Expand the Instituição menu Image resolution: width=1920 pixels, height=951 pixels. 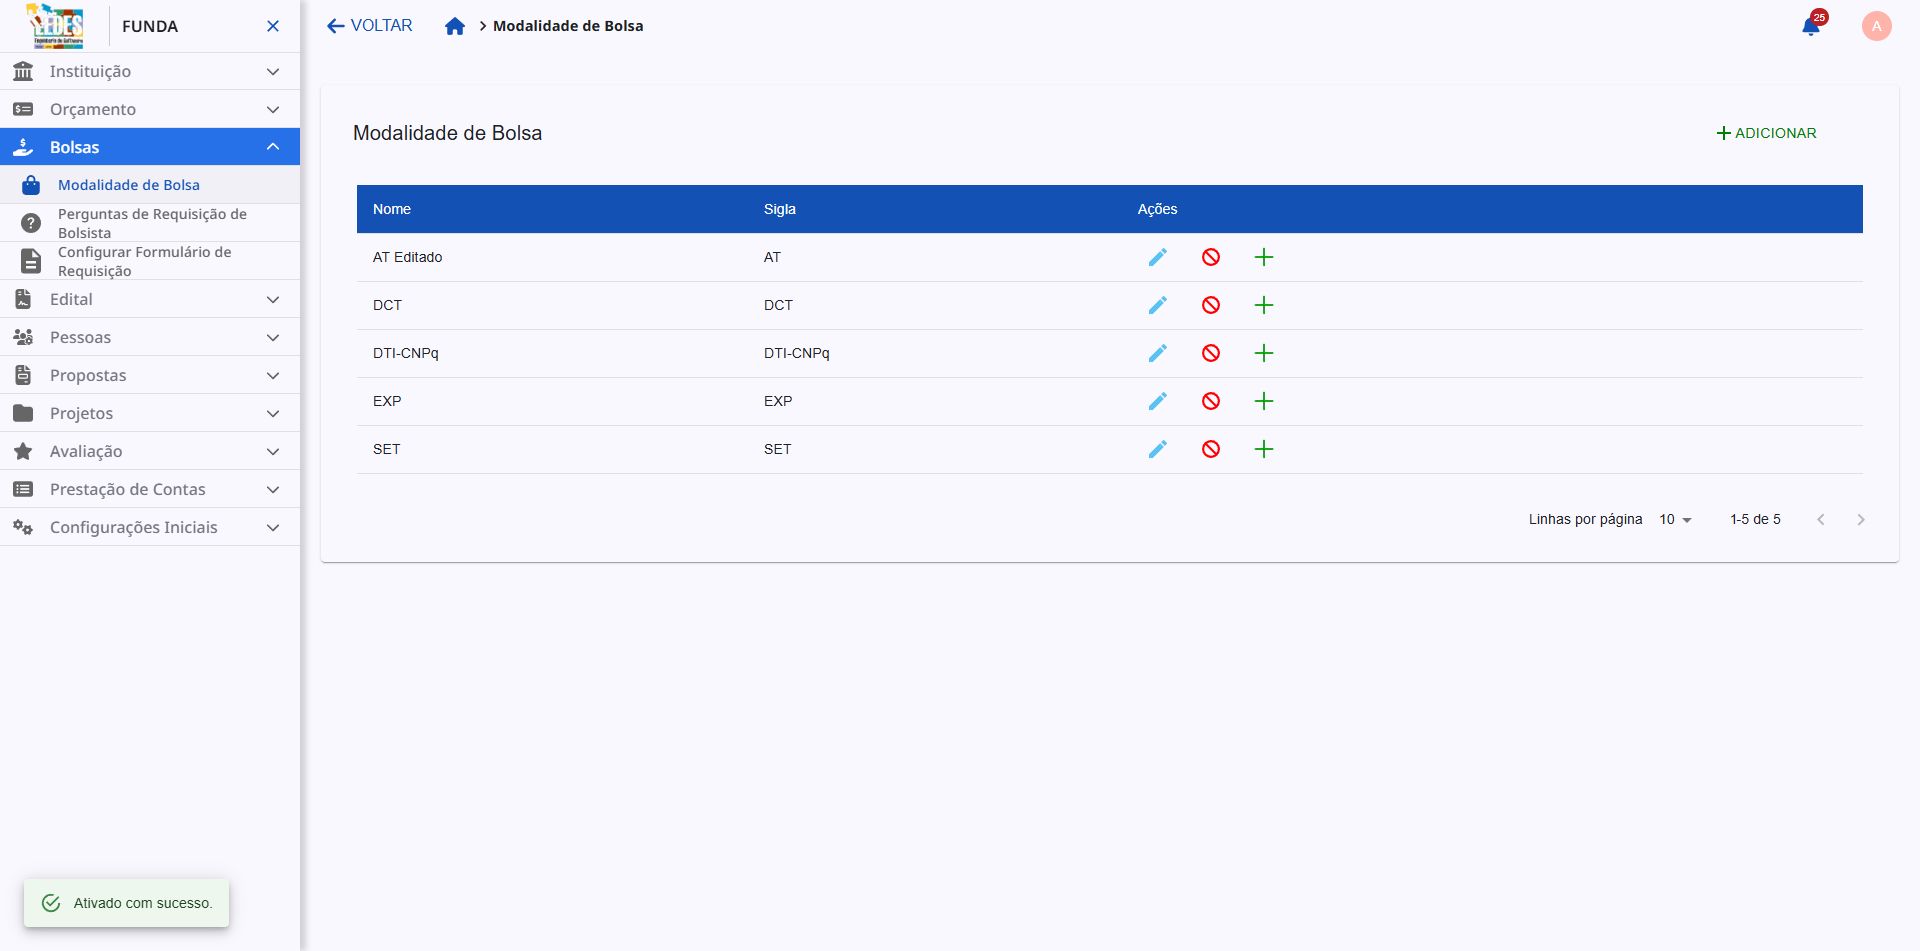click(x=150, y=71)
